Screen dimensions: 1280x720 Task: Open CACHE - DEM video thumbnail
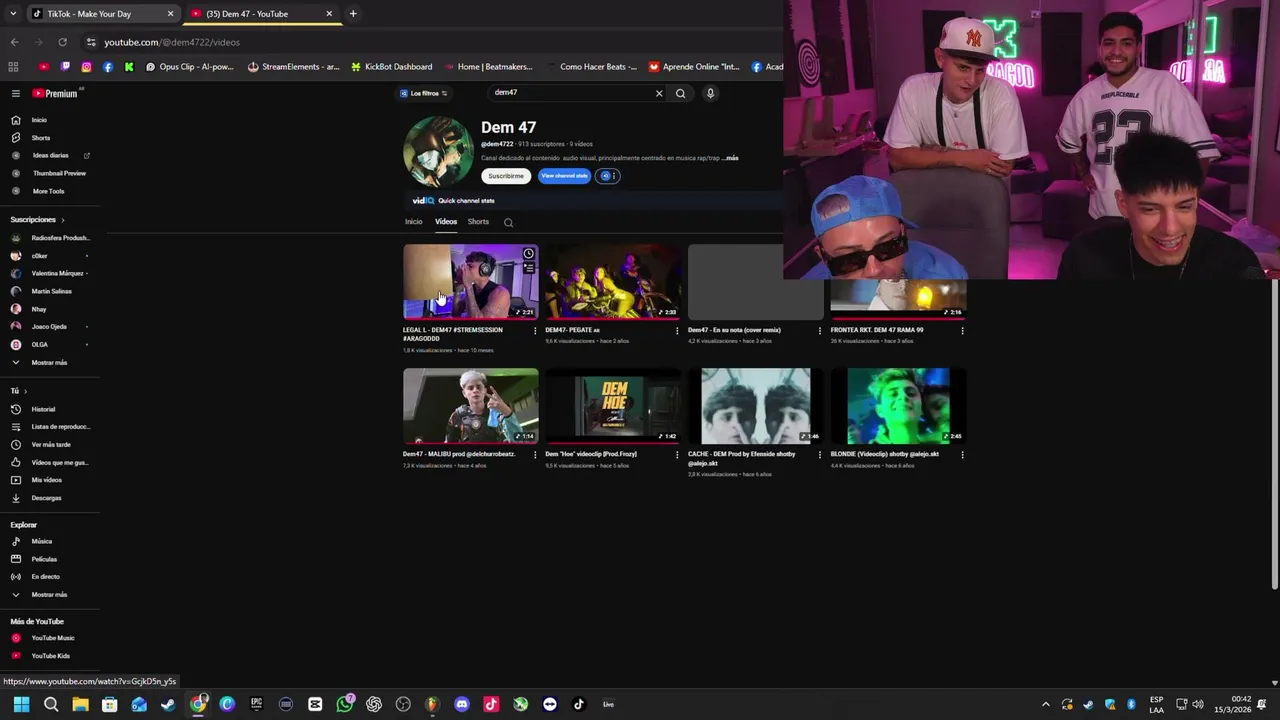pos(756,406)
